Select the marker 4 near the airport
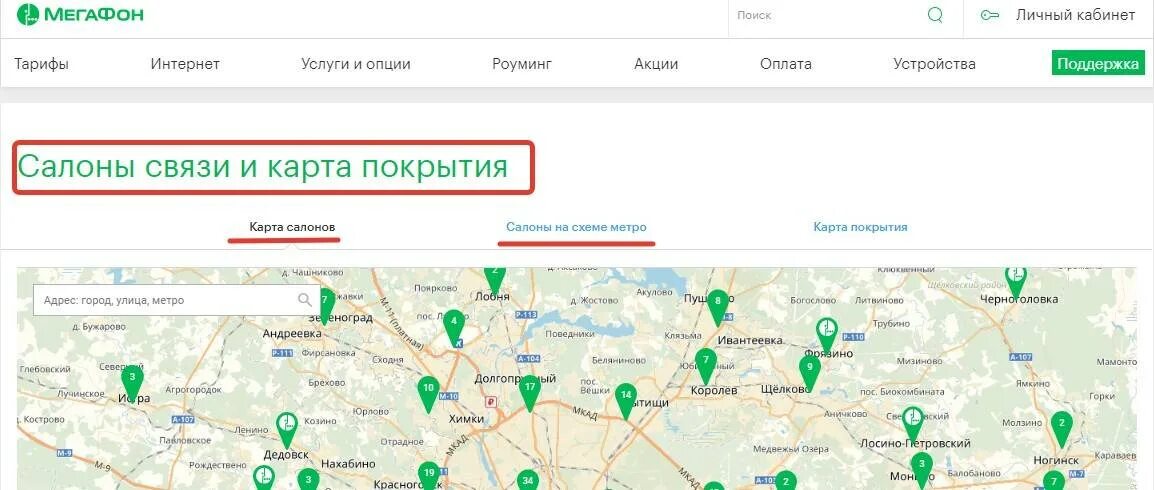Screen dimensions: 1154x490 (x=454, y=328)
